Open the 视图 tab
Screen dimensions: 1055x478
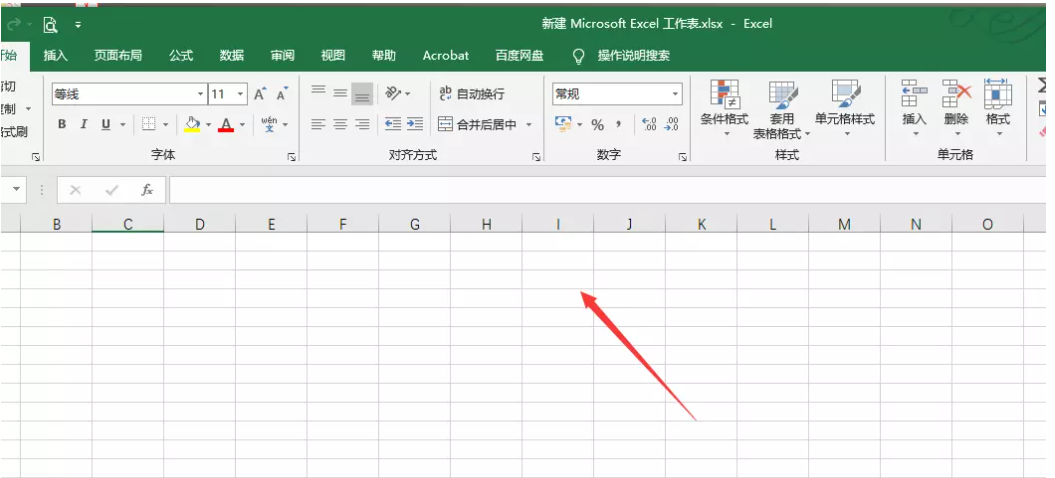click(333, 56)
